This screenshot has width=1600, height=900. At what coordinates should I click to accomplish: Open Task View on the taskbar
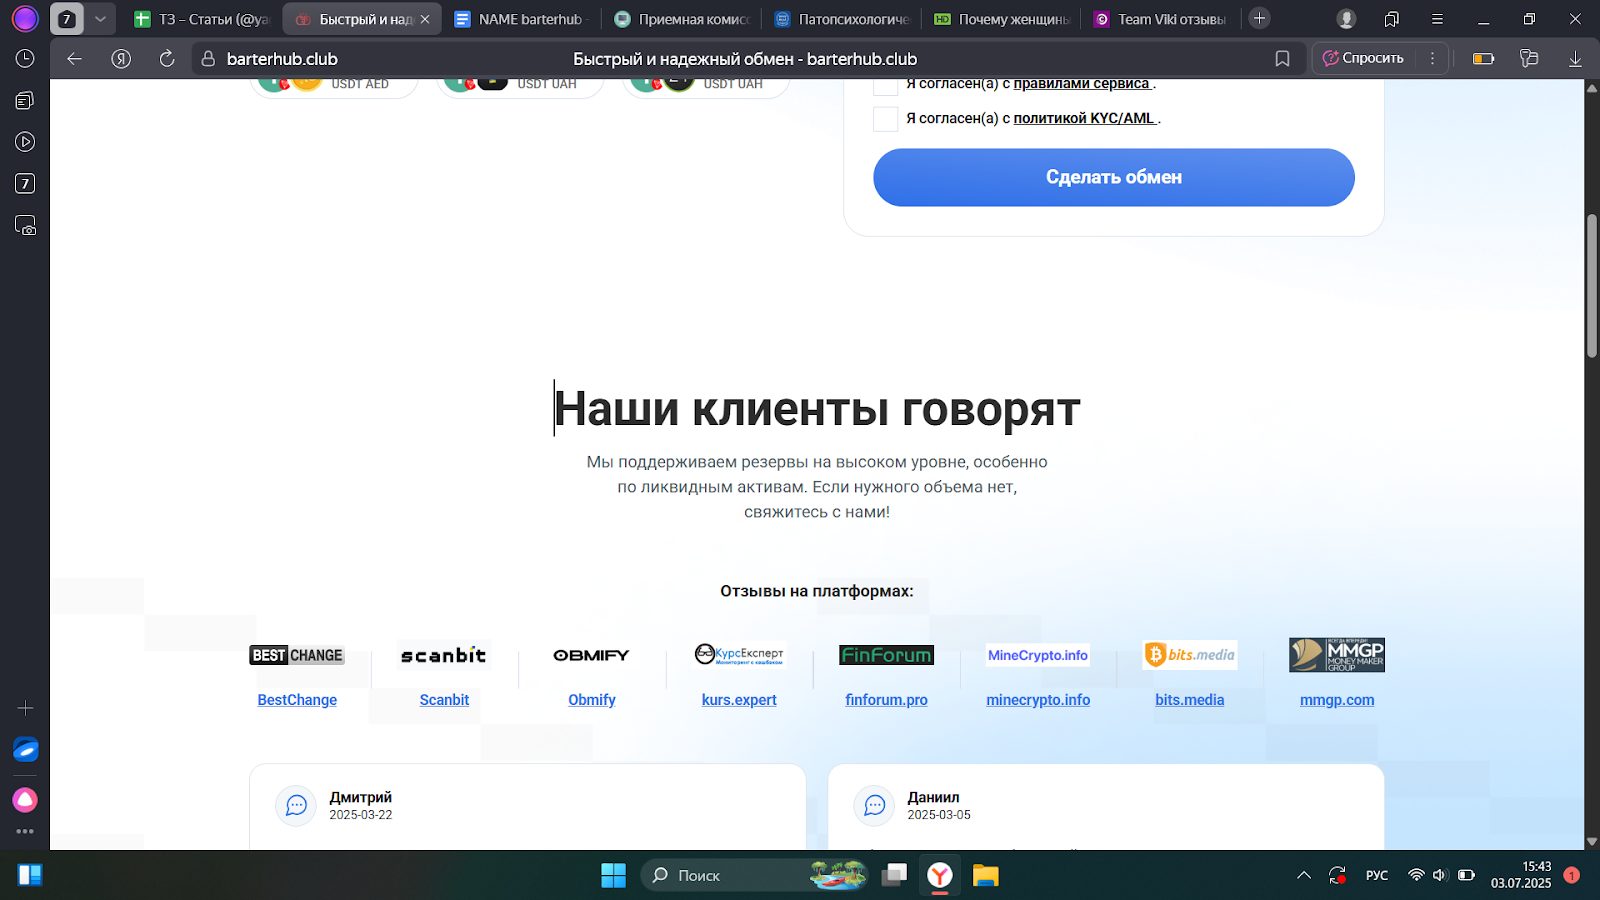[893, 875]
